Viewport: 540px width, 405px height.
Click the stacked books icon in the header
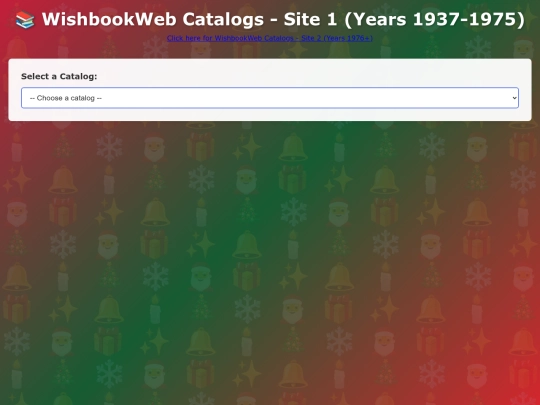click(x=25, y=20)
